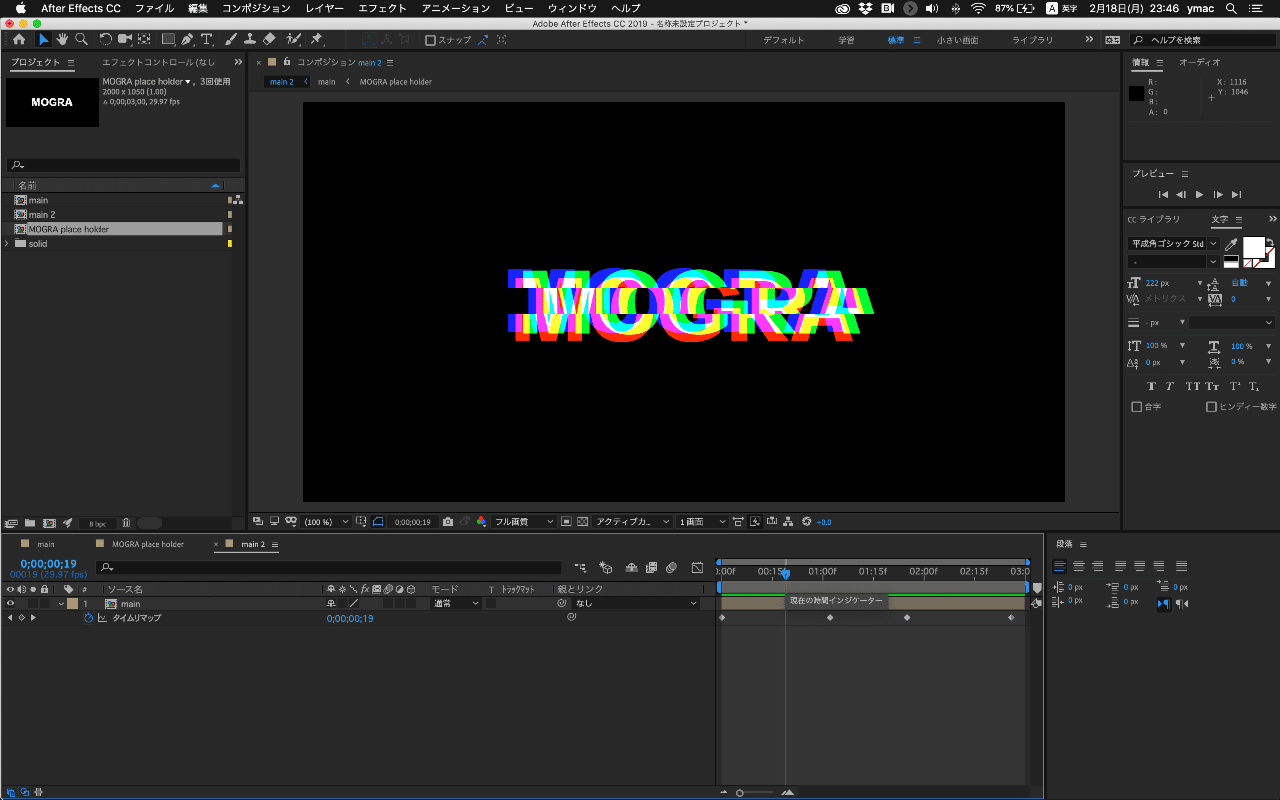Select the Horizontal Type tool
Image resolution: width=1280 pixels, height=800 pixels.
206,39
